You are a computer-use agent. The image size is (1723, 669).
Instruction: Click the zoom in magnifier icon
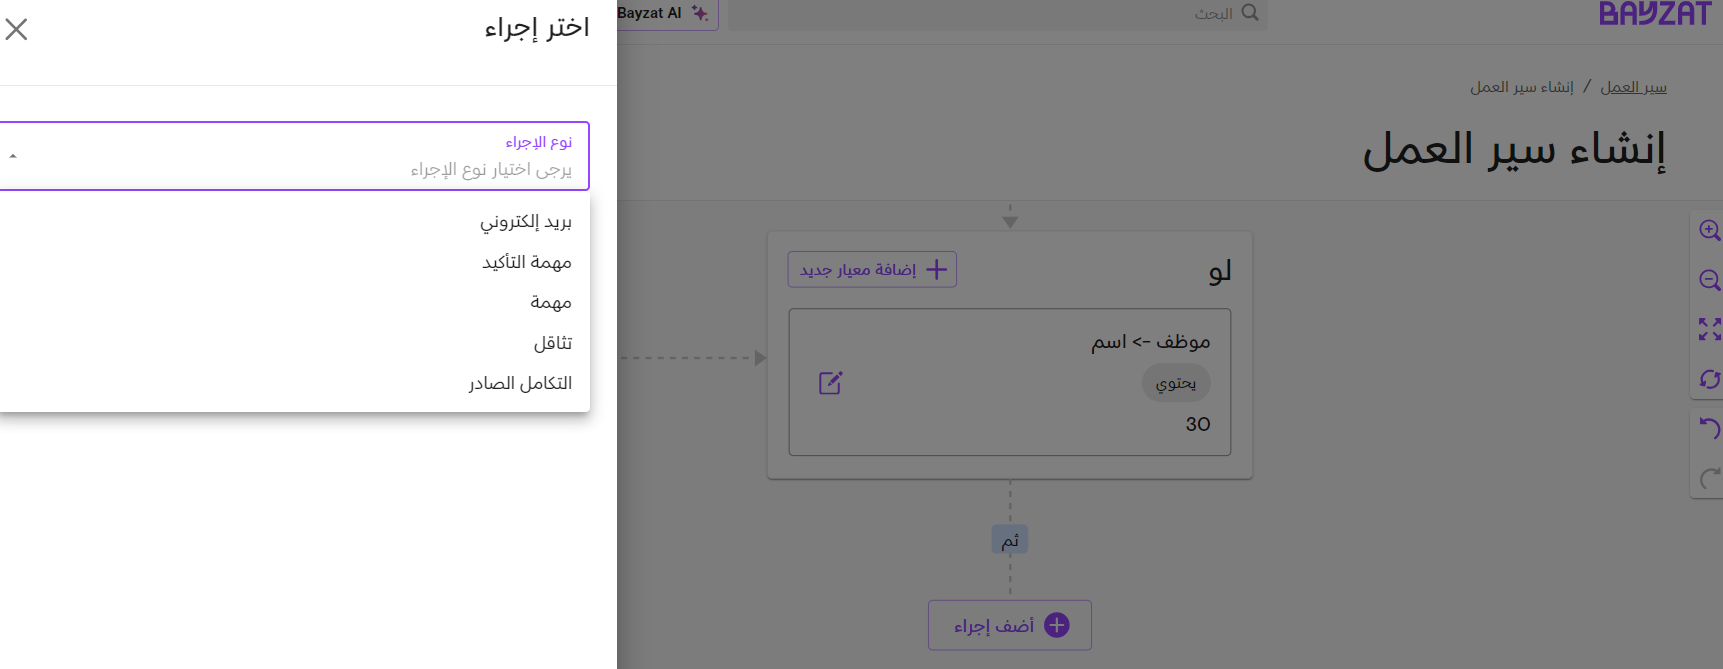coord(1709,230)
